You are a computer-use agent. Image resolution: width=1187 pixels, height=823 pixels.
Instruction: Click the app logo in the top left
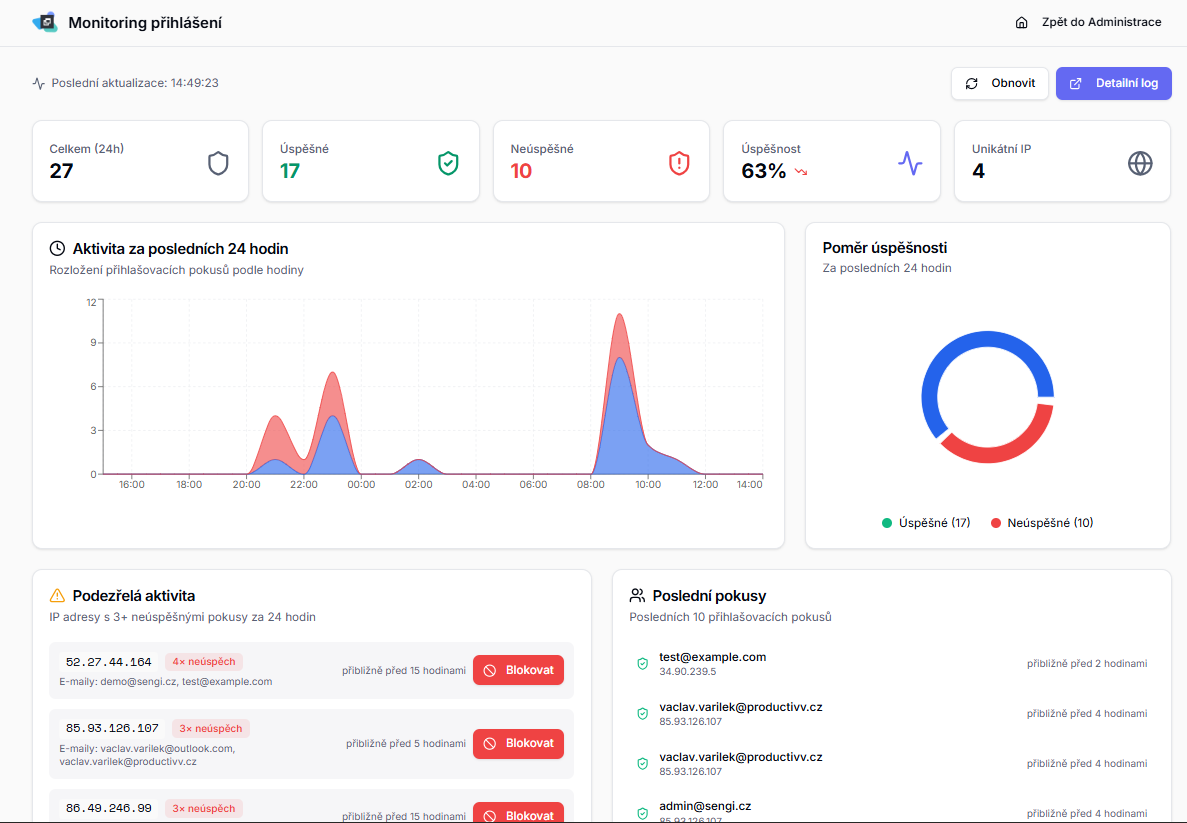click(43, 21)
